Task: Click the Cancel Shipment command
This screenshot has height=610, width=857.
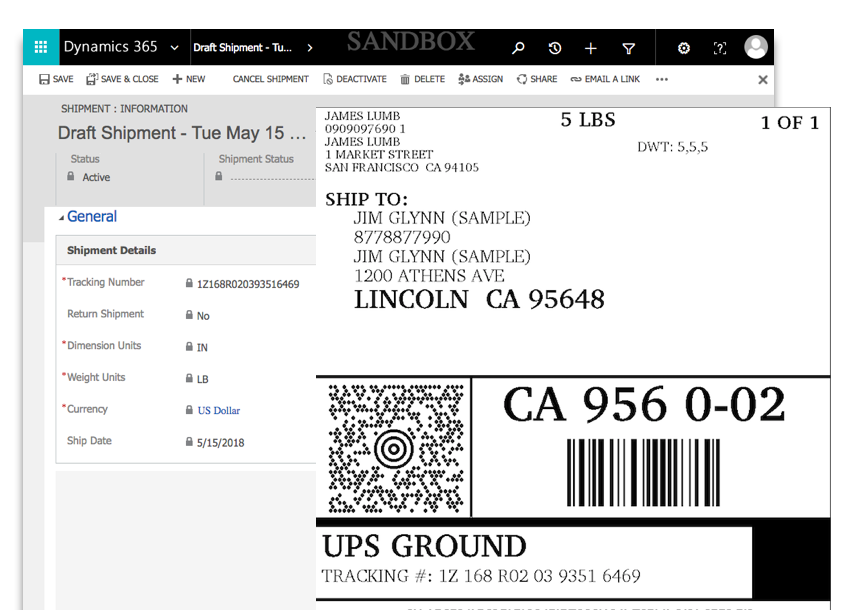Action: coord(271,79)
